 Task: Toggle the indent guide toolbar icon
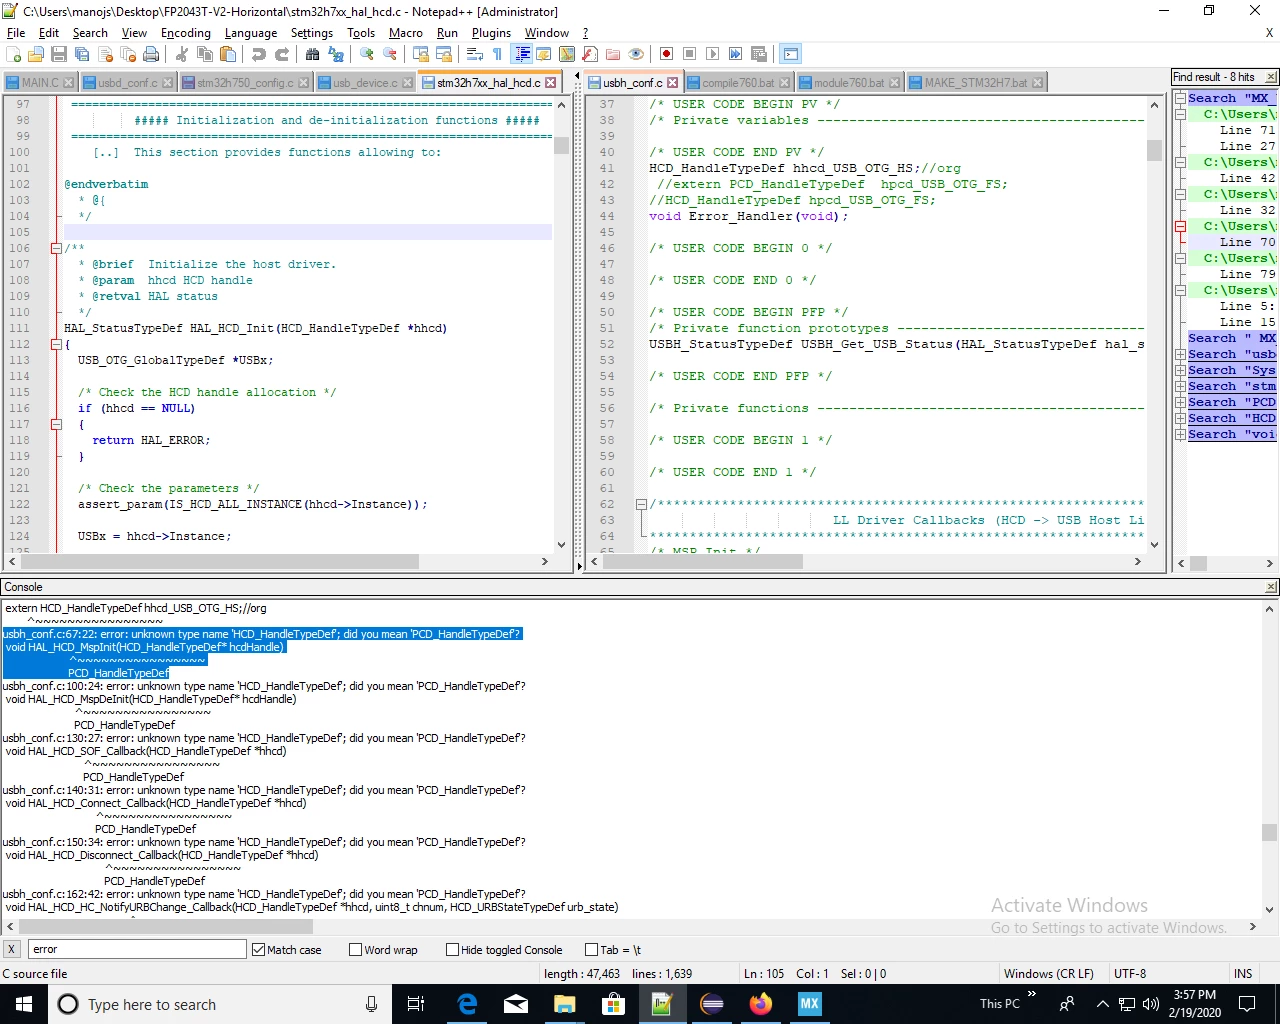[x=521, y=54]
